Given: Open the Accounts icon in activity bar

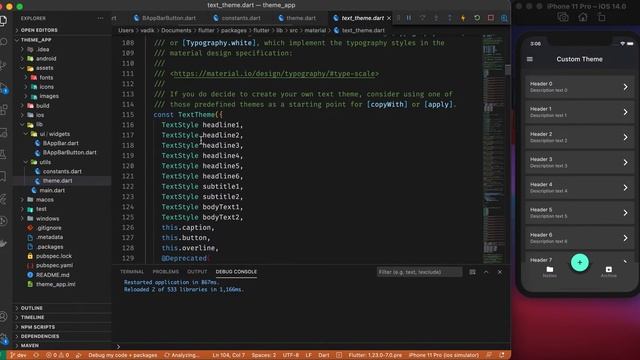Looking at the screenshot, I should 3,316.
